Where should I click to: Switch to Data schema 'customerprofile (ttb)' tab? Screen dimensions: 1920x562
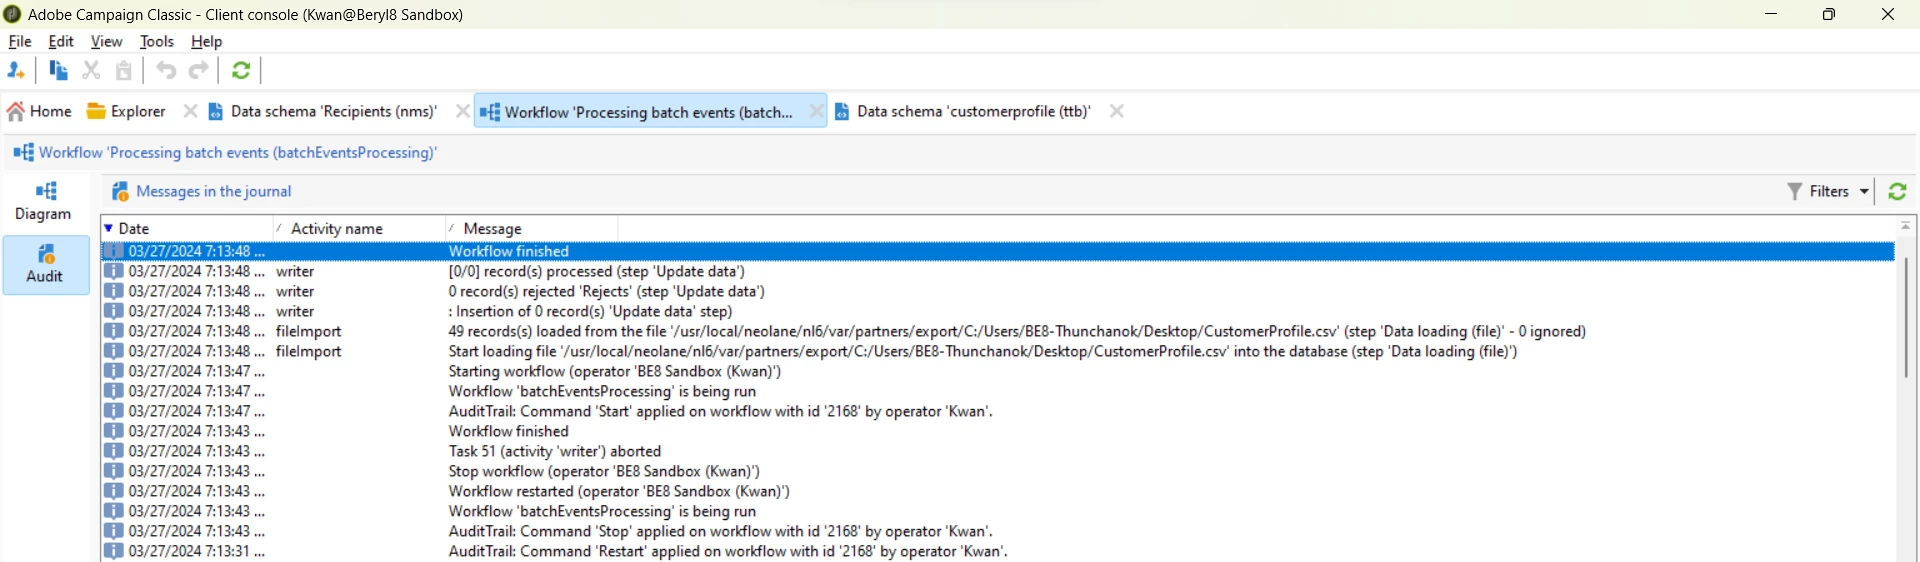[963, 112]
